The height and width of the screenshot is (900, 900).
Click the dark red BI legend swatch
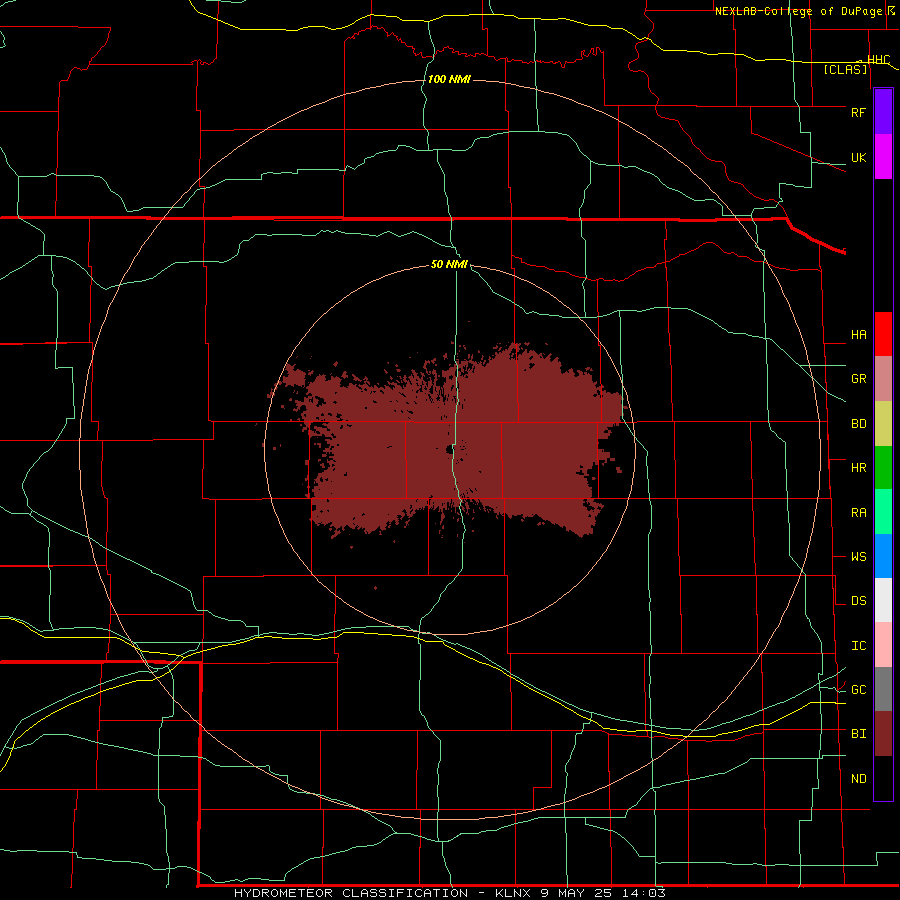(x=883, y=734)
